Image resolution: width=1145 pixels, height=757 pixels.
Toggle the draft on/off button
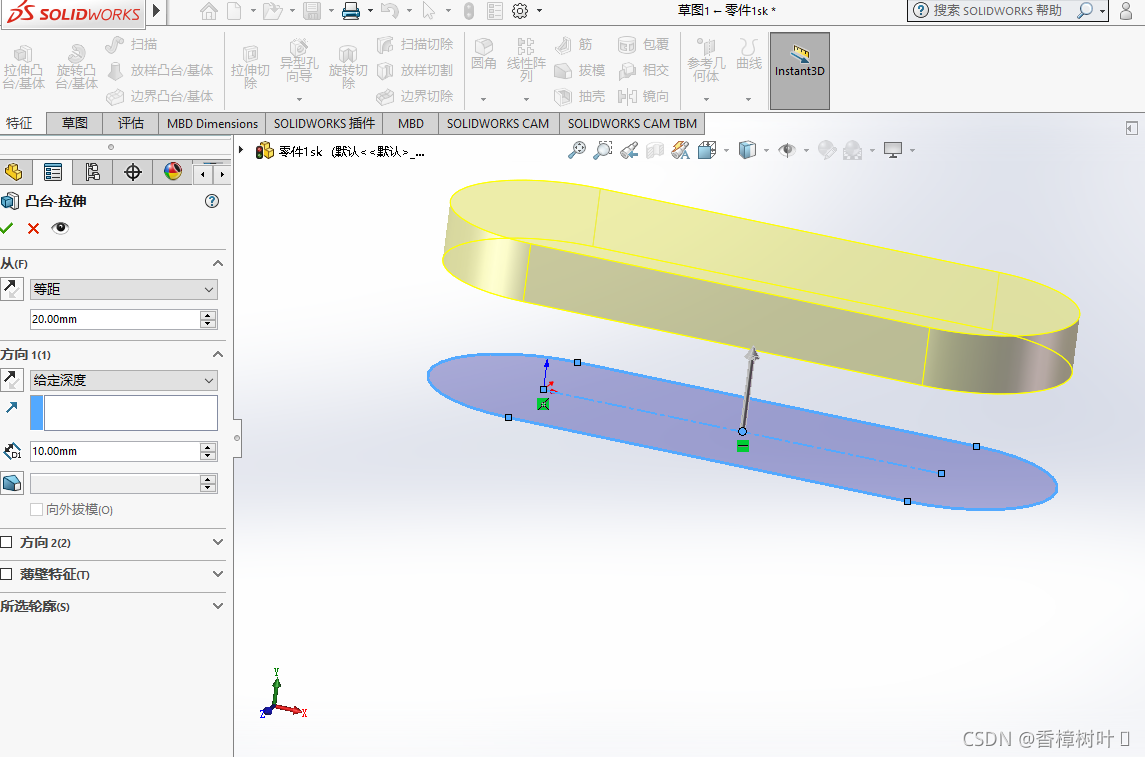tap(12, 483)
